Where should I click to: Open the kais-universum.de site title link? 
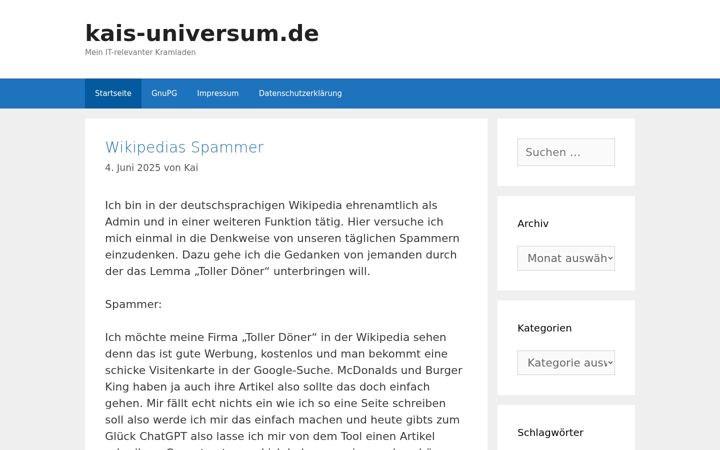[202, 34]
